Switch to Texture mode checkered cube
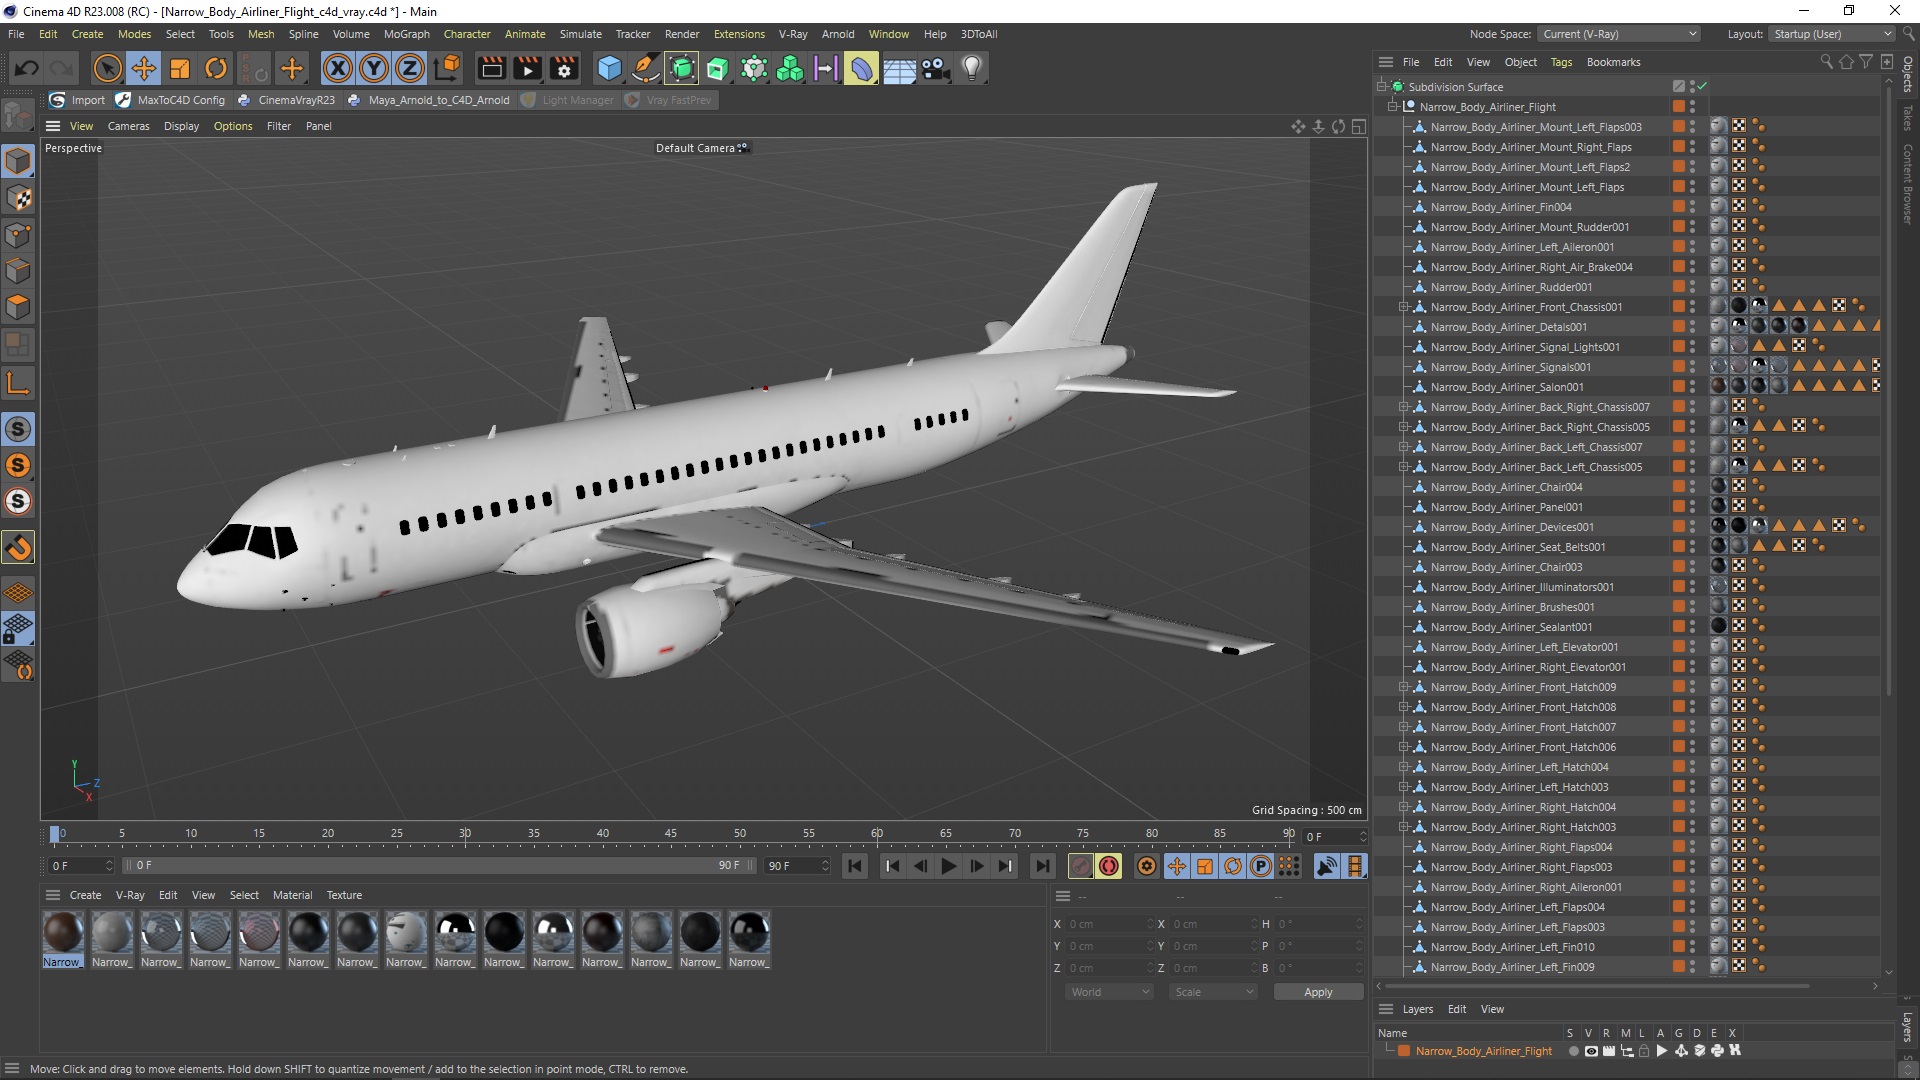The height and width of the screenshot is (1080, 1920). (x=18, y=198)
